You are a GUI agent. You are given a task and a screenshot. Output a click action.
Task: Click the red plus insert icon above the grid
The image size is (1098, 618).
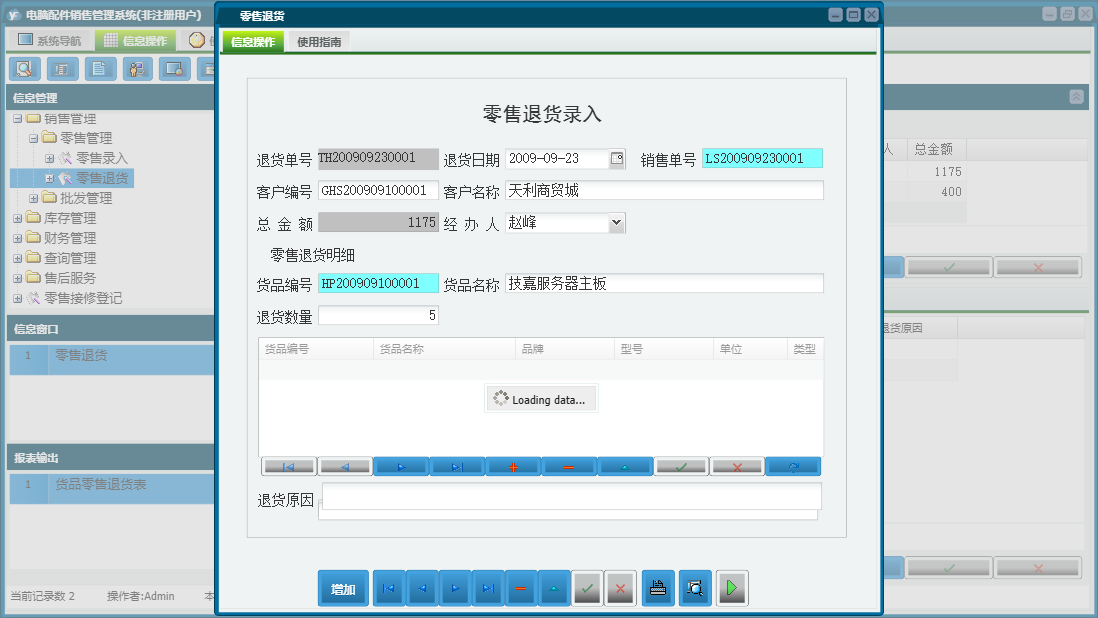point(513,465)
